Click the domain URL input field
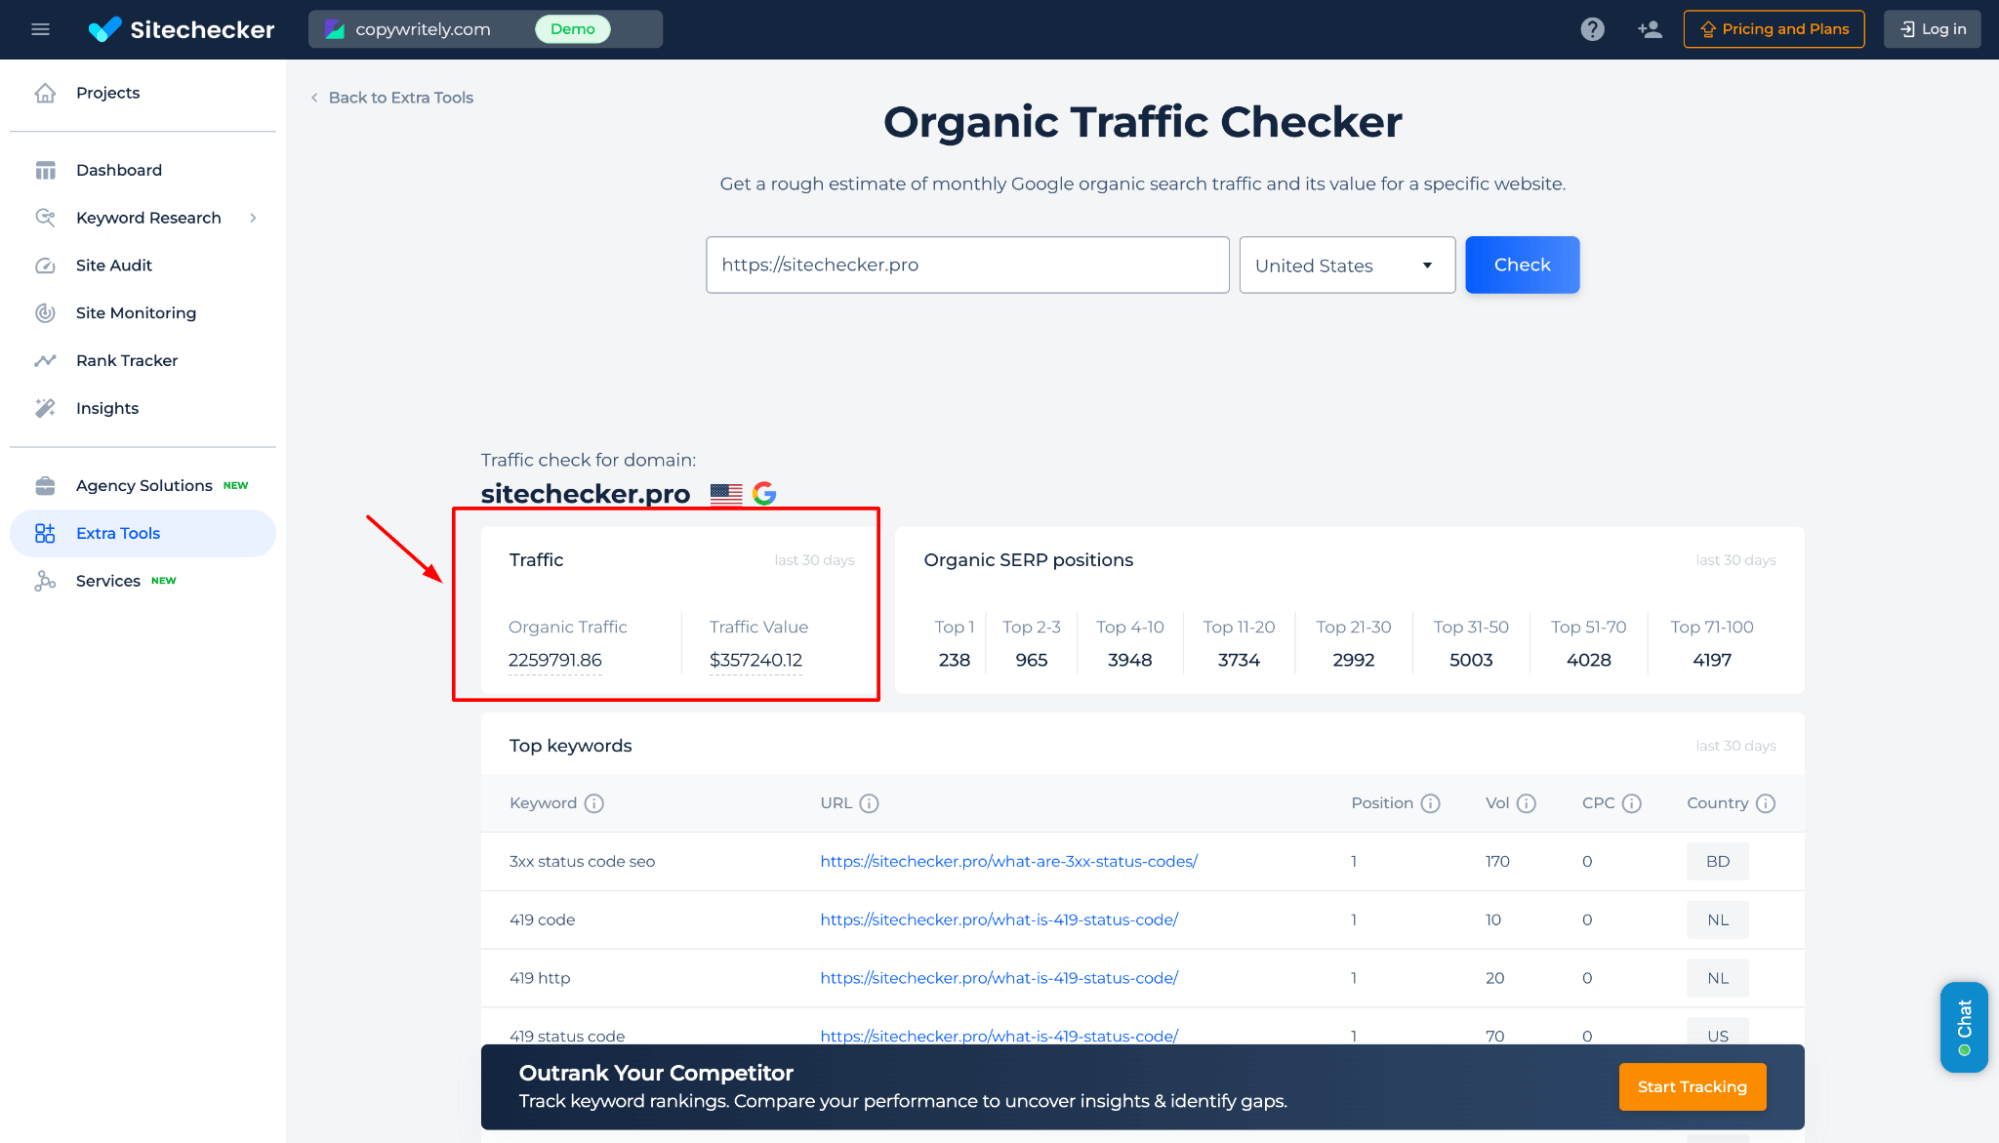The image size is (1999, 1143). (966, 264)
